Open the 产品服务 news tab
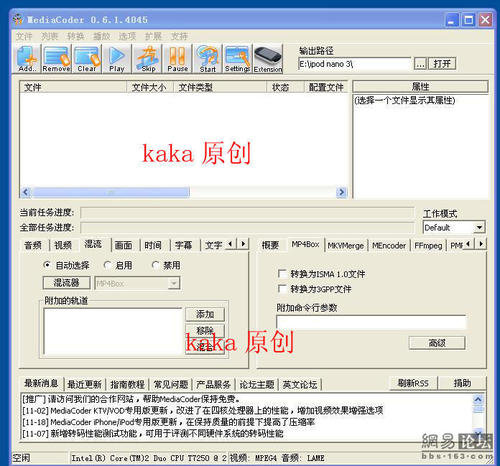The width and height of the screenshot is (500, 466). (x=213, y=384)
